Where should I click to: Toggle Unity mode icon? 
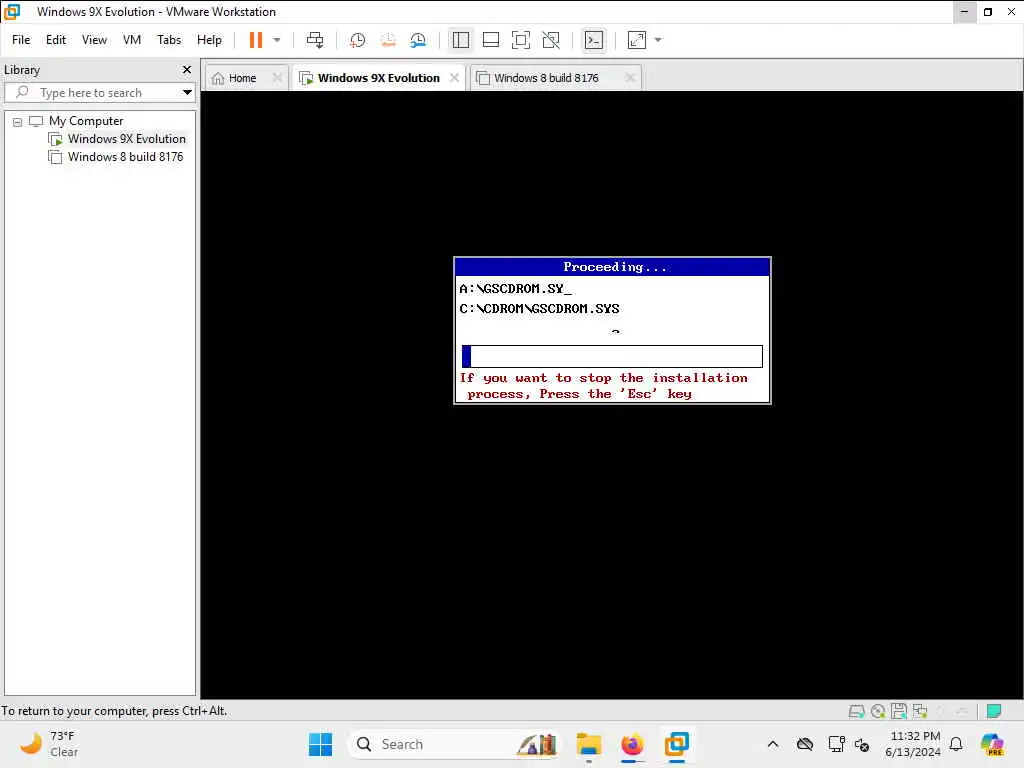tap(551, 40)
